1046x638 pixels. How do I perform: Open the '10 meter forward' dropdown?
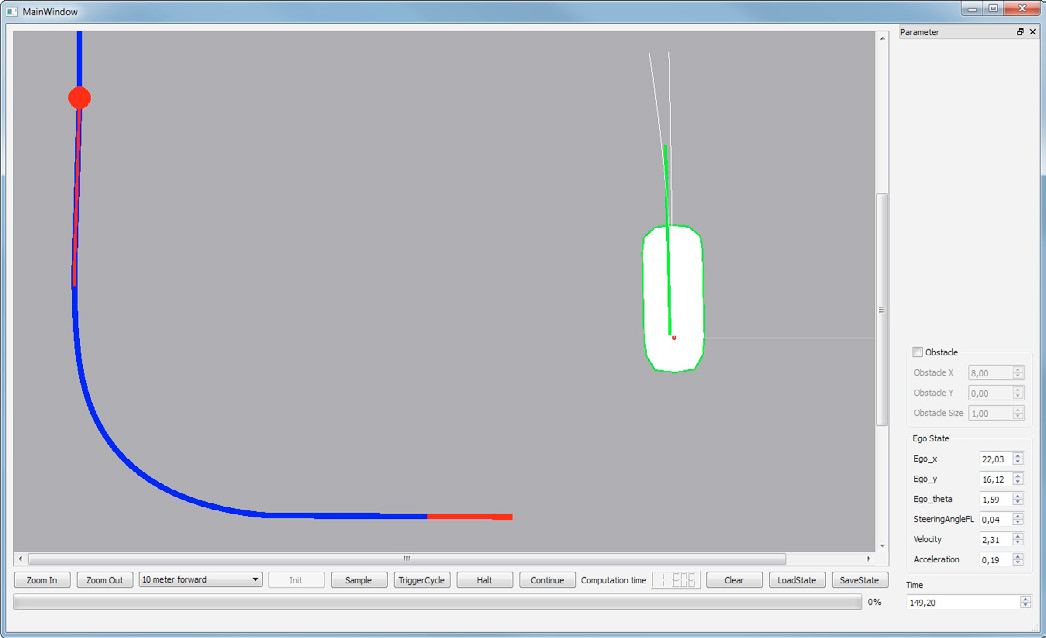[x=200, y=580]
